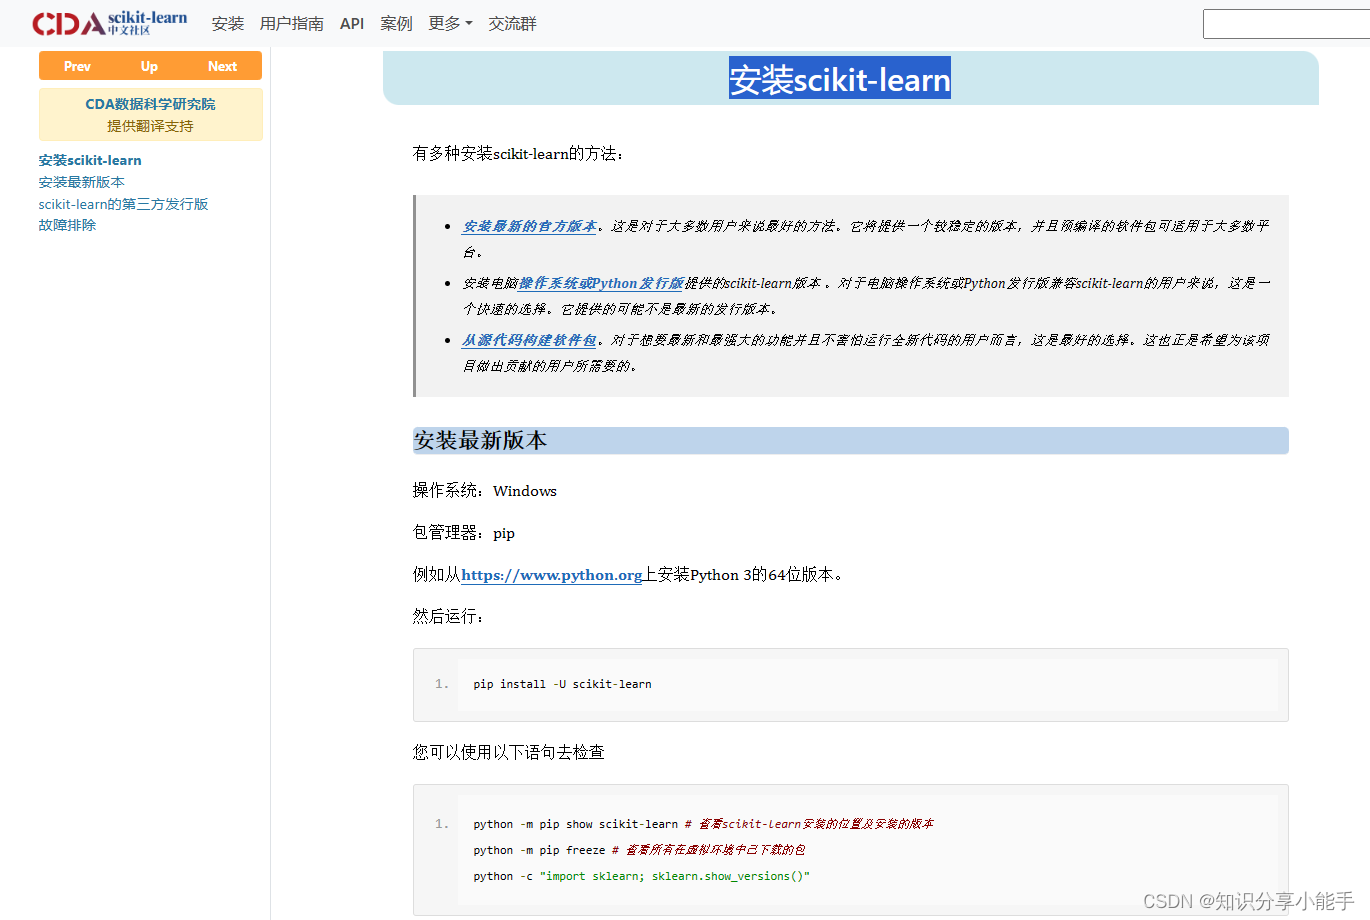Expand the 更多 dropdown menu

(450, 23)
